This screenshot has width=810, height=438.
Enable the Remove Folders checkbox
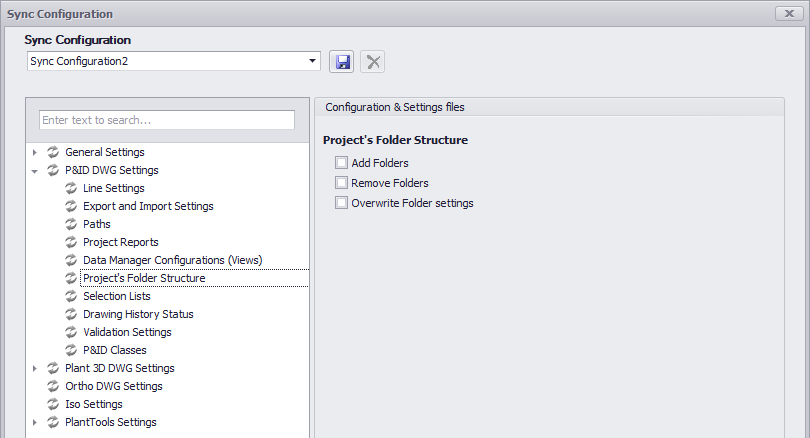pos(341,183)
